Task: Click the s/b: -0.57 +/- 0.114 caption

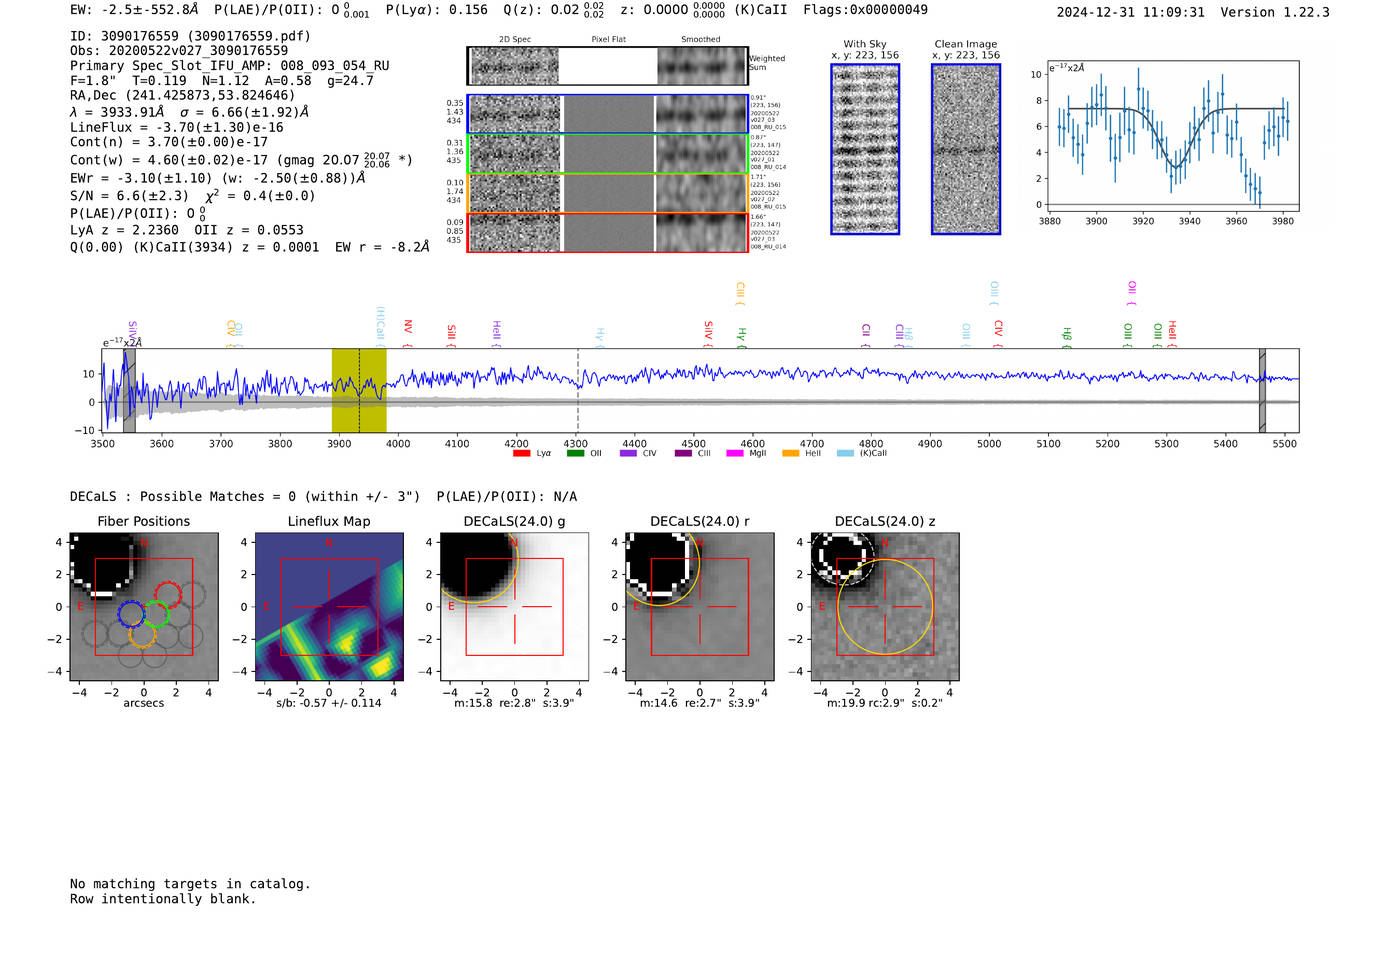Action: [x=329, y=703]
